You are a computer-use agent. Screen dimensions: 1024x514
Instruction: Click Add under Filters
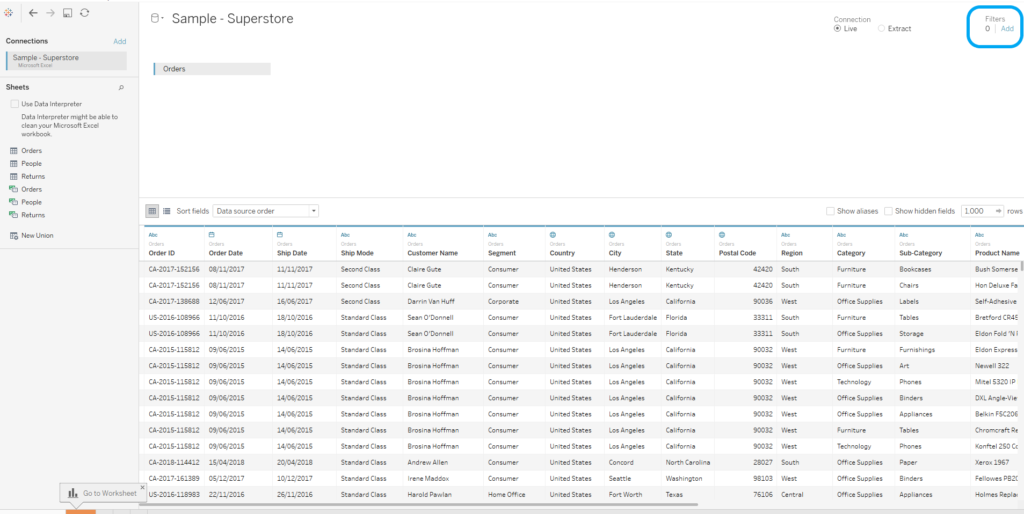click(1007, 29)
